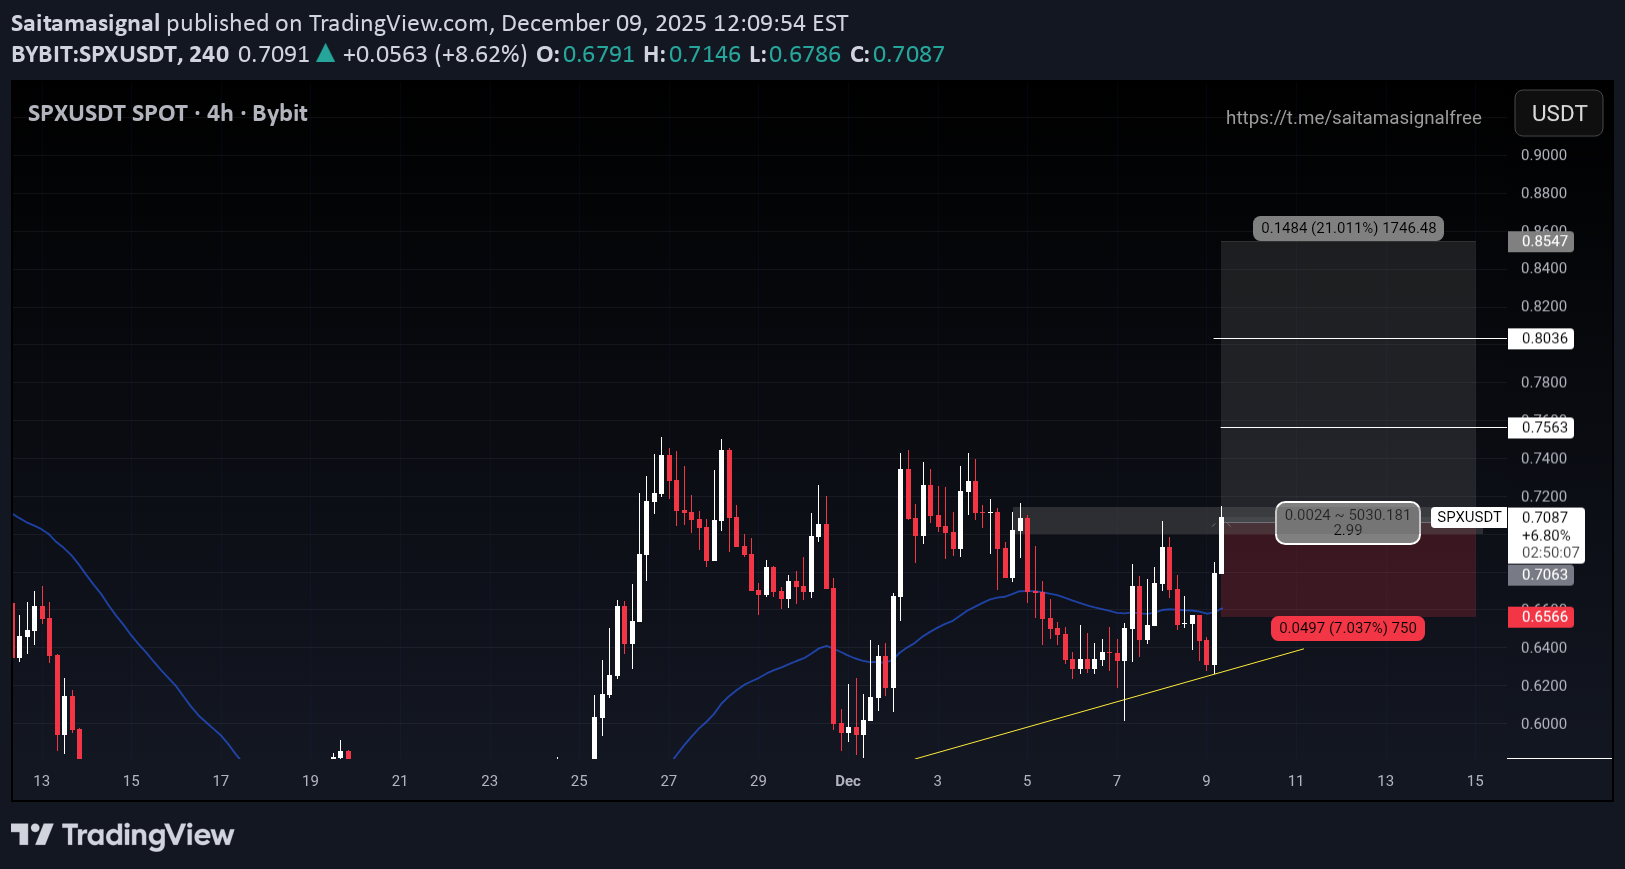Select the 0.7563 horizontal line price label
This screenshot has width=1625, height=869.
point(1544,427)
